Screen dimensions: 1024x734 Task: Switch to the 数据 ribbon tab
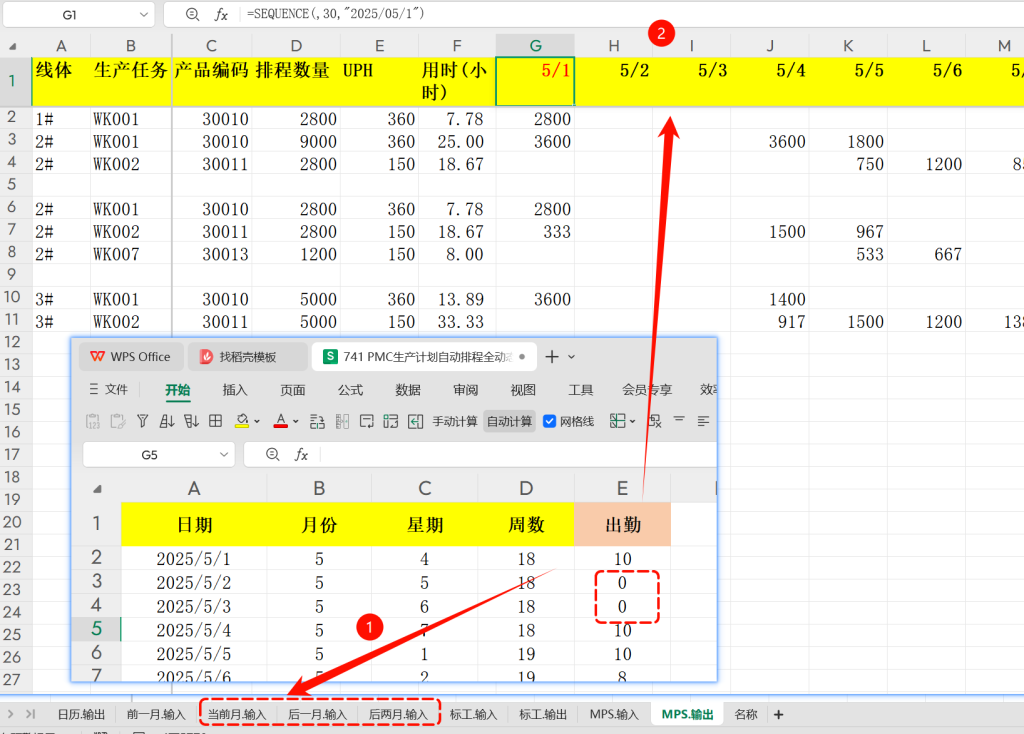click(408, 390)
